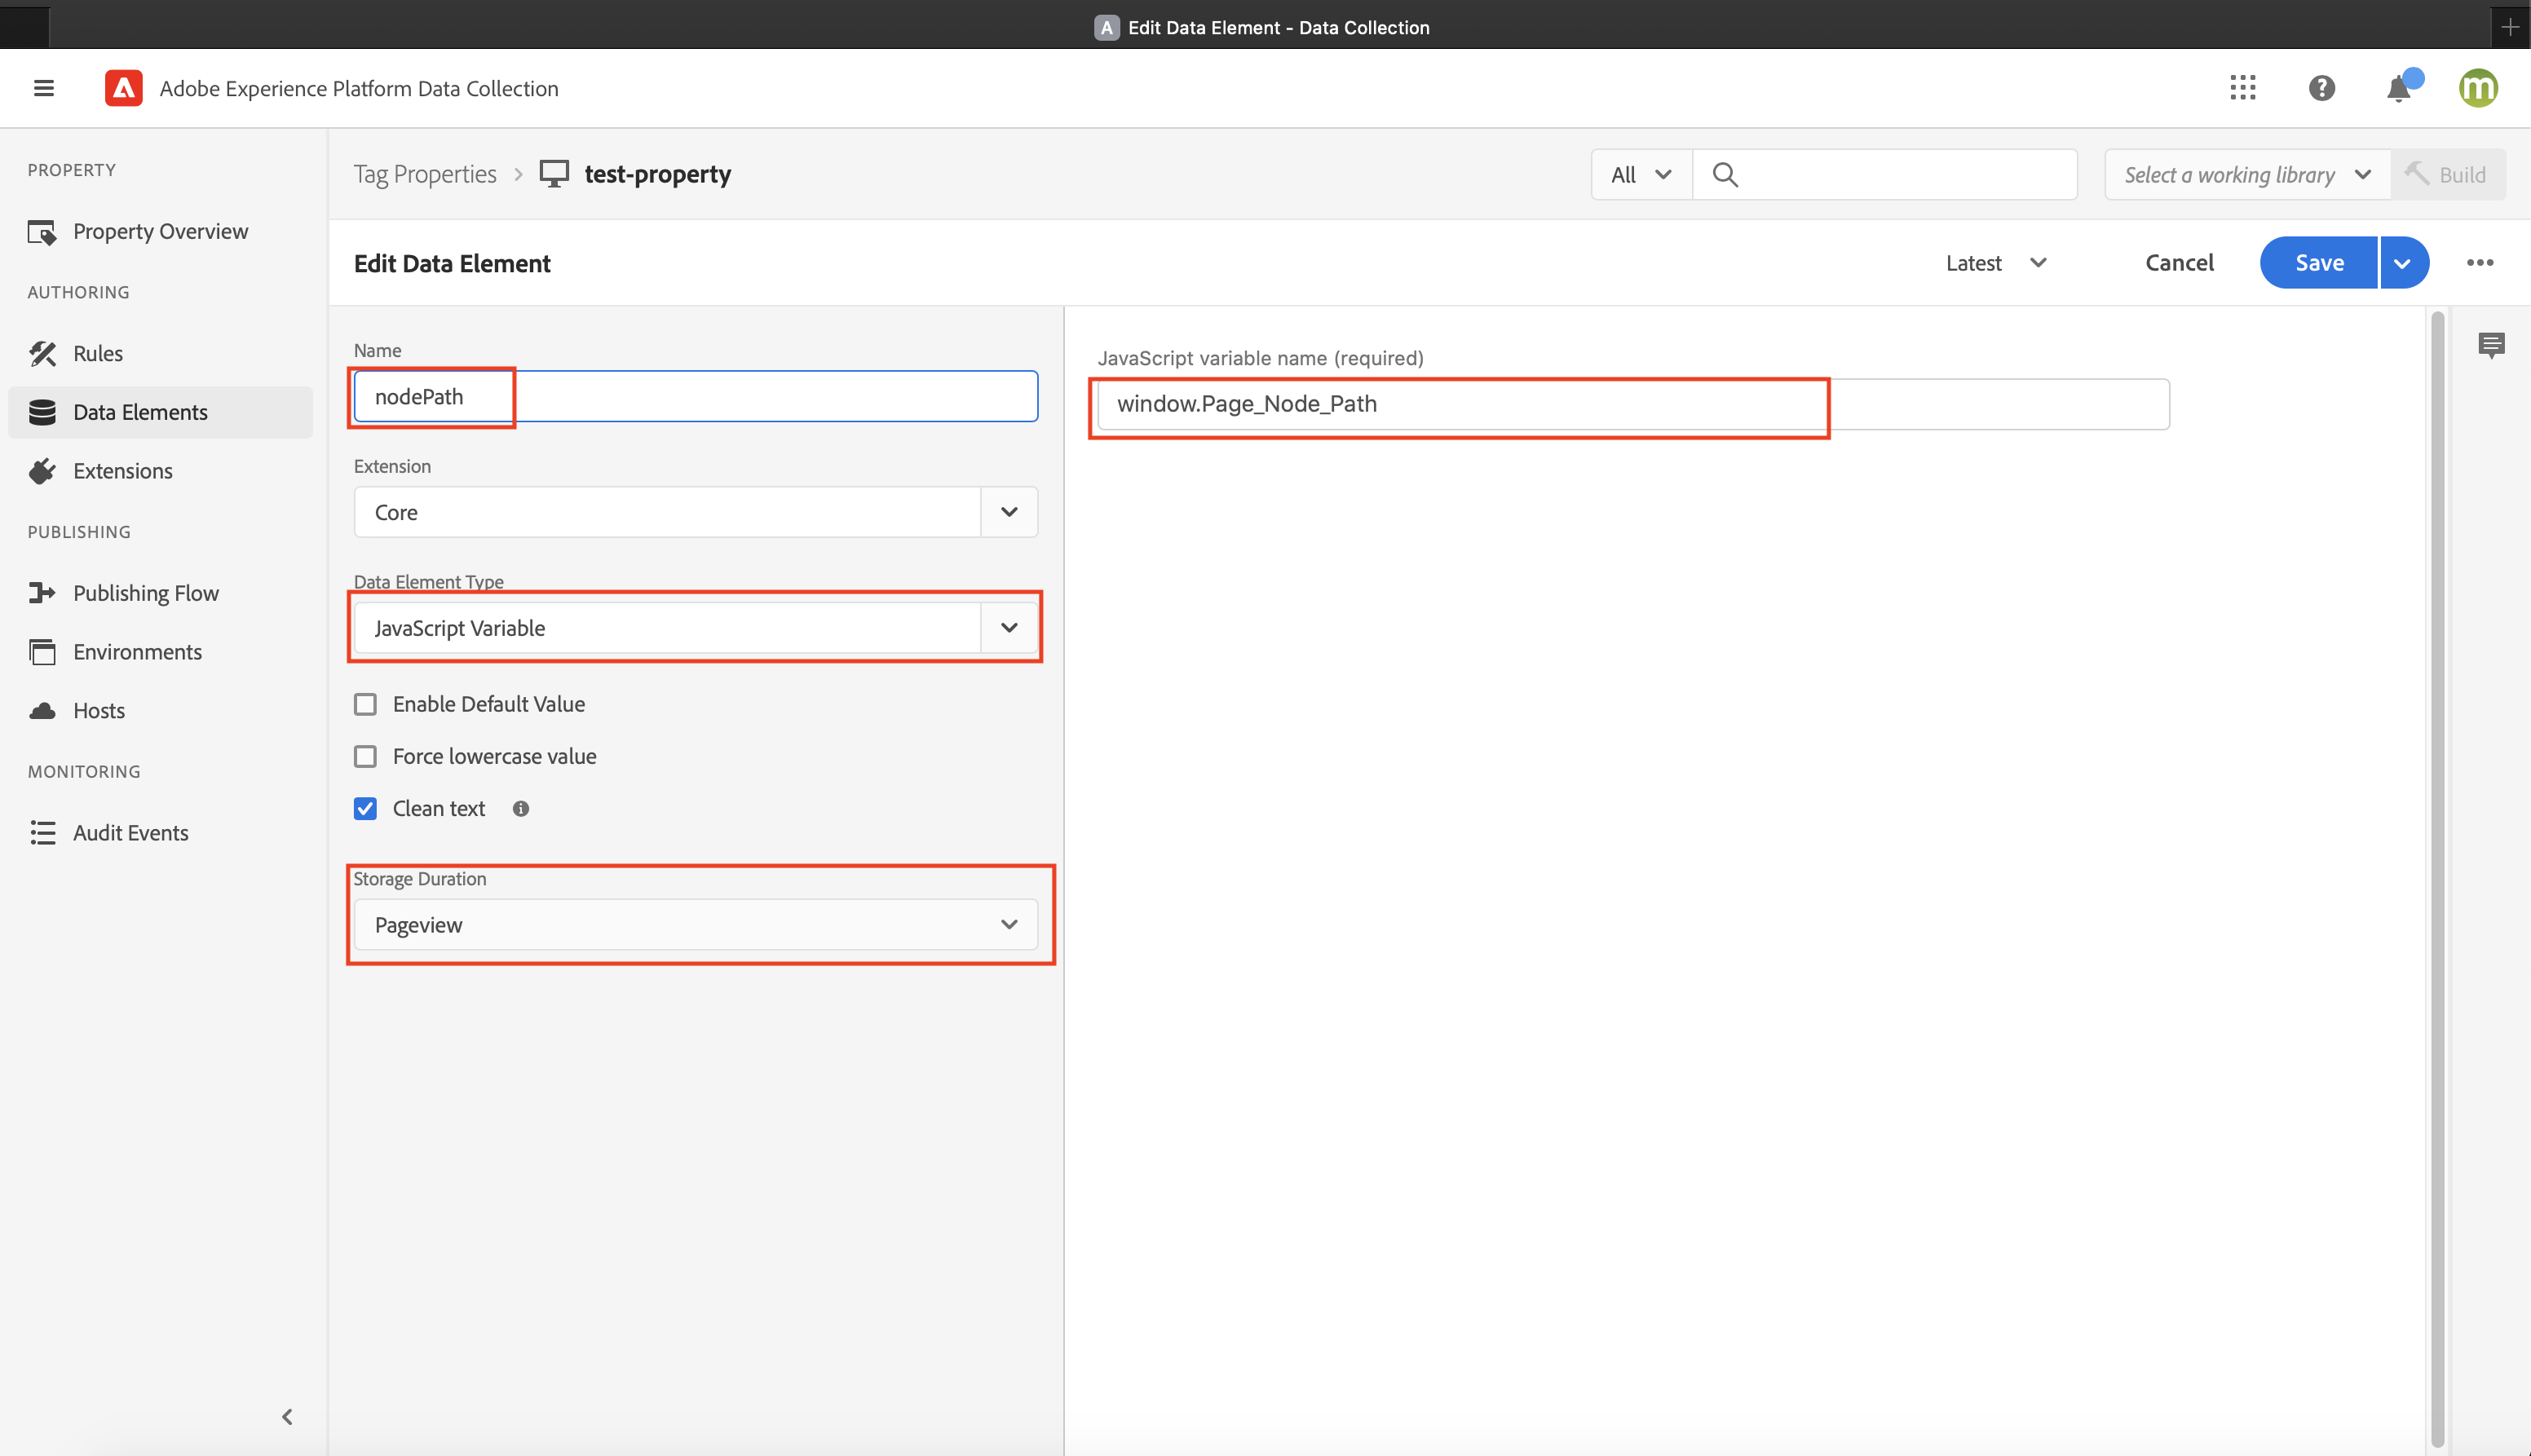Click the Environments window icon

42,652
